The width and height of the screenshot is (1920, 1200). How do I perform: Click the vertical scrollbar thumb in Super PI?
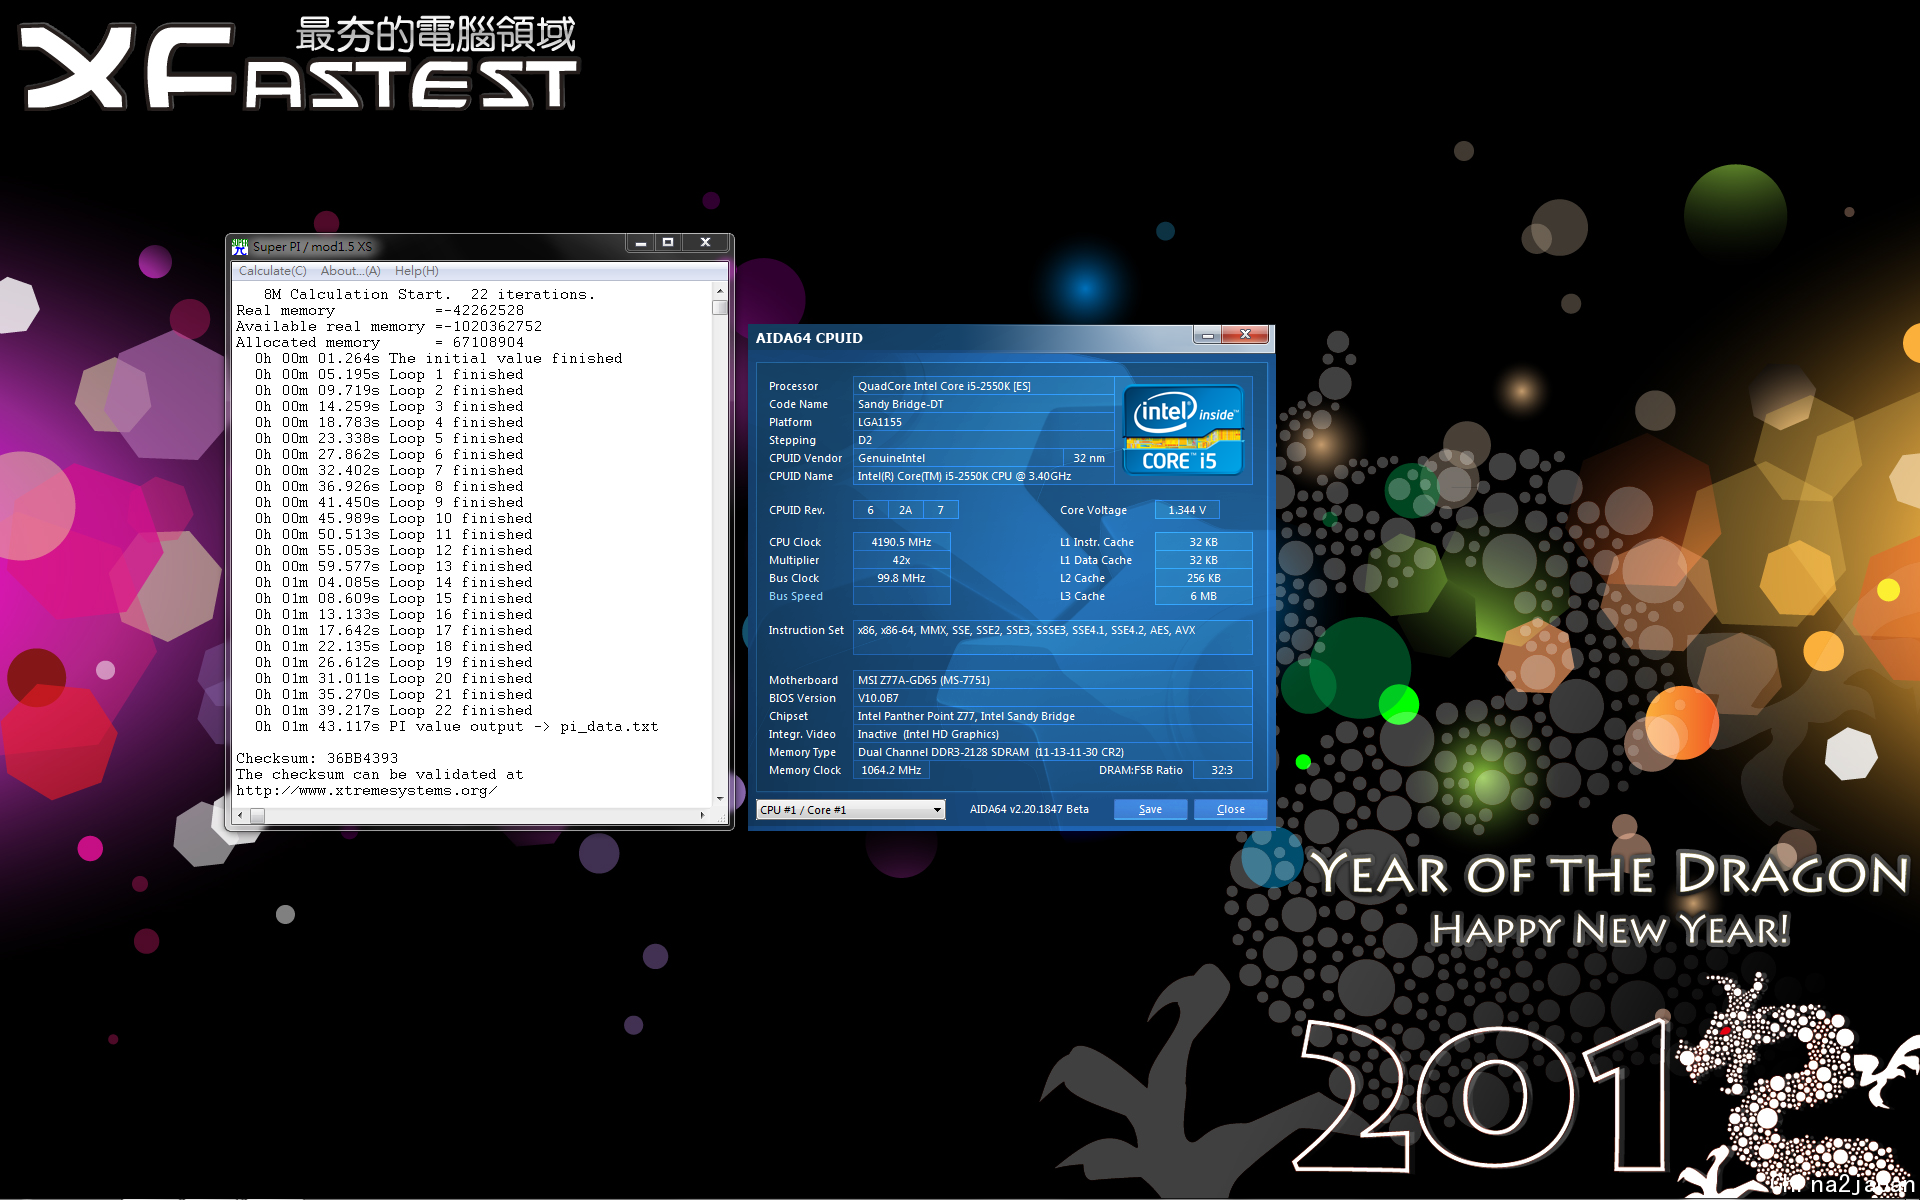pyautogui.click(x=720, y=308)
